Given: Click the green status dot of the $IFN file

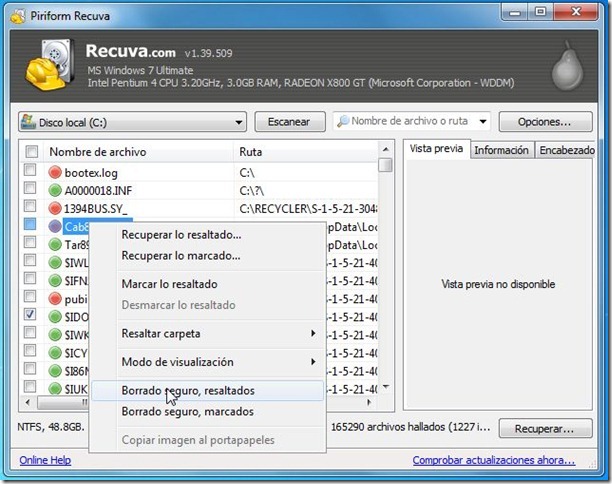Looking at the screenshot, I should click(55, 280).
